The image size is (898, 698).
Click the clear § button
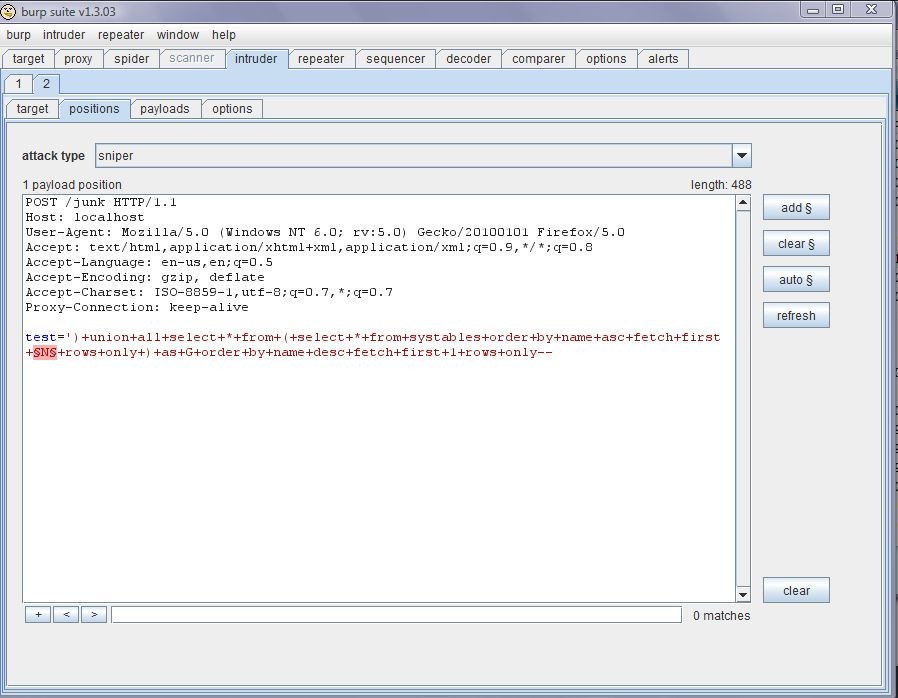796,244
